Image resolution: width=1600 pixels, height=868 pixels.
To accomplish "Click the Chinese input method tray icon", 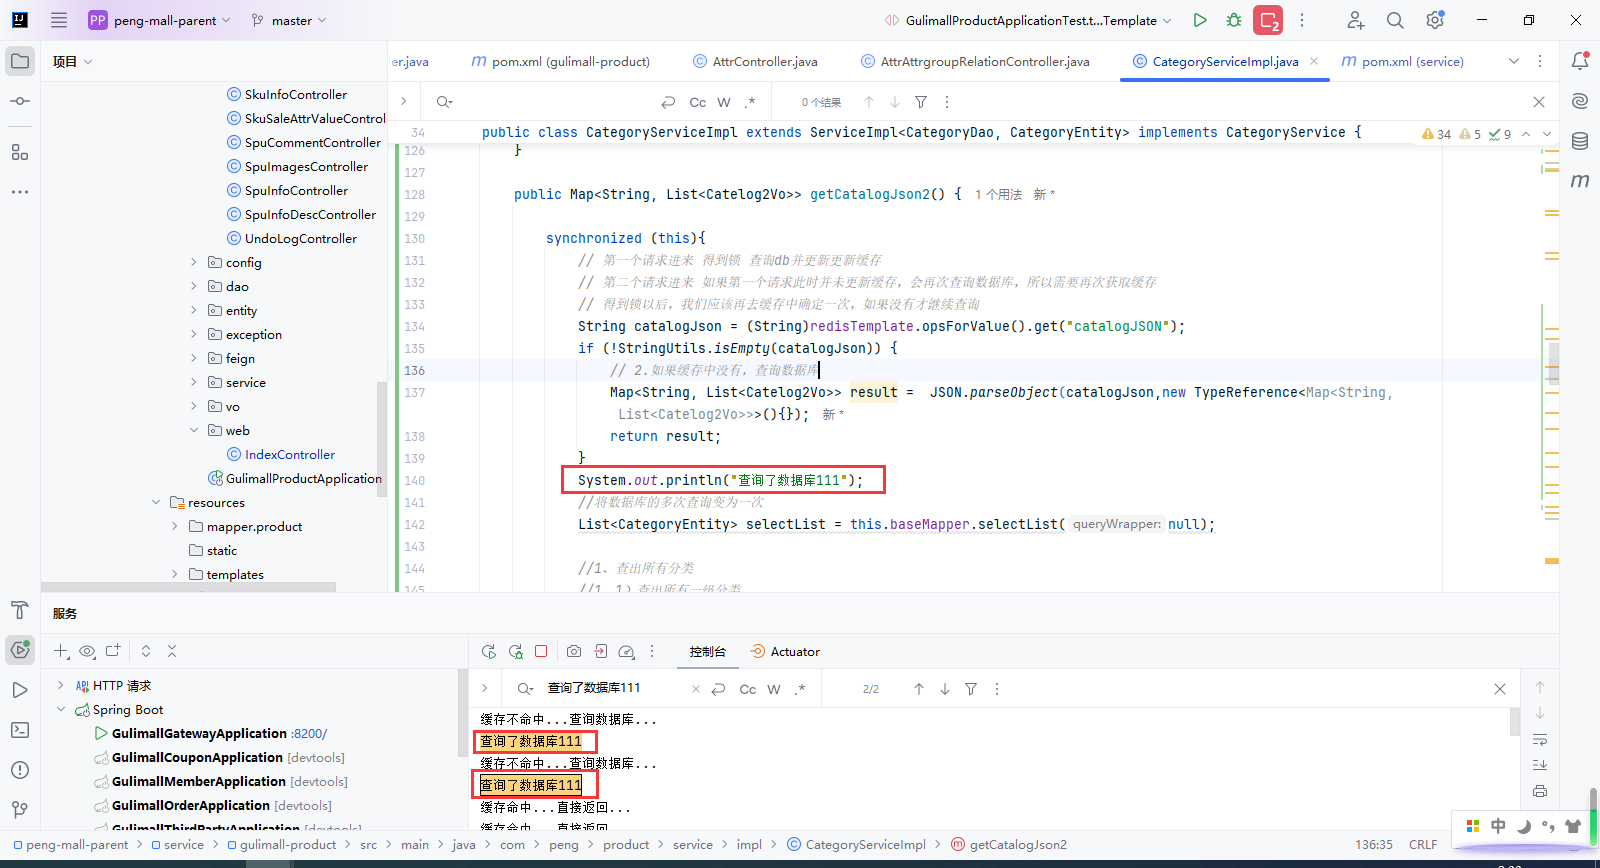I will [1498, 826].
